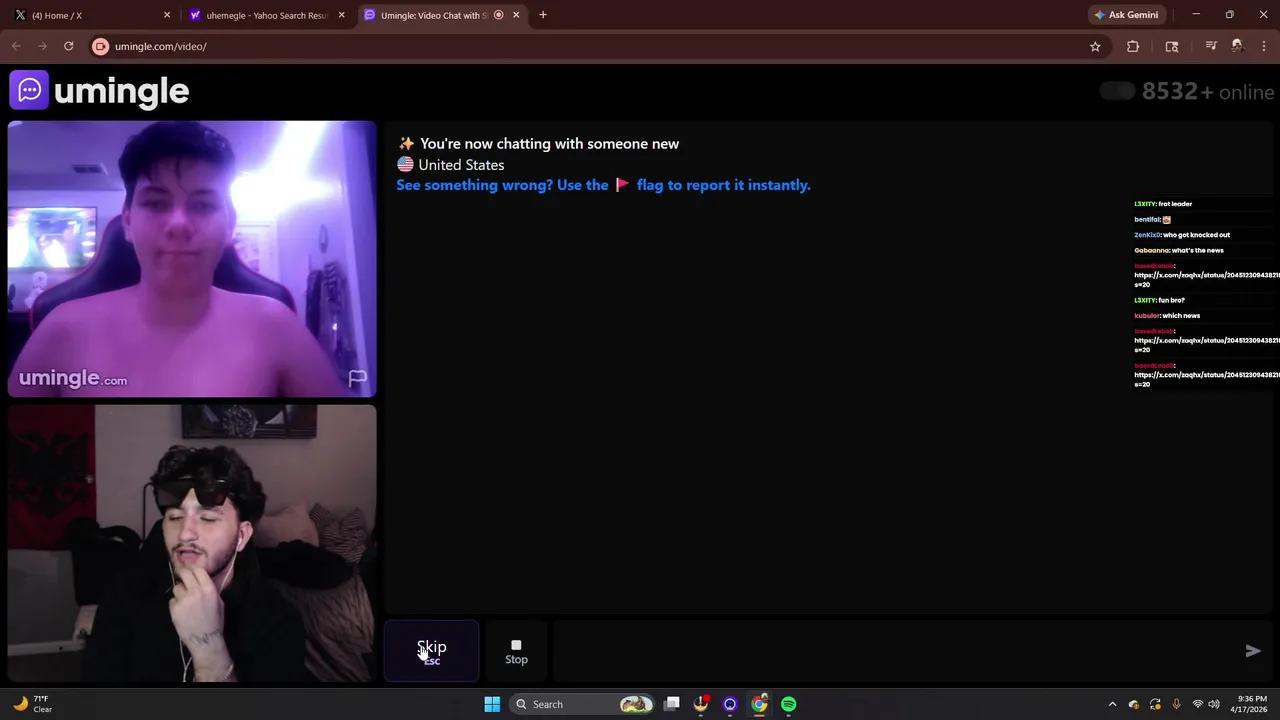
Task: Open the Wi-Fi network tray icon
Action: pos(1198,704)
